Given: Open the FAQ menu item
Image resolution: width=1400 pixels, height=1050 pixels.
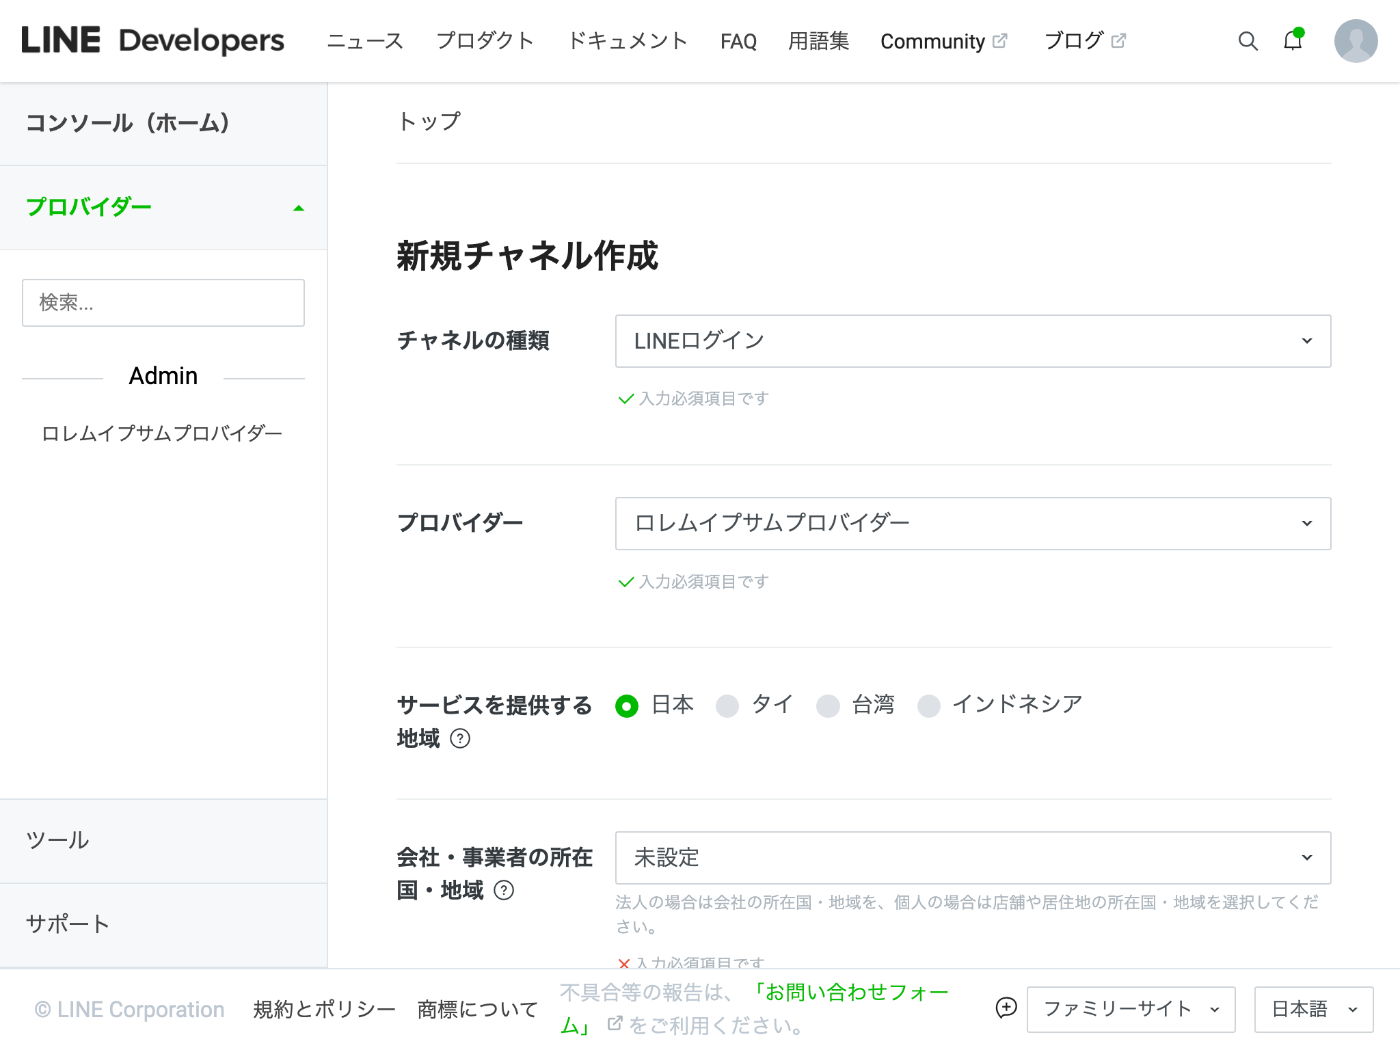Looking at the screenshot, I should (739, 41).
